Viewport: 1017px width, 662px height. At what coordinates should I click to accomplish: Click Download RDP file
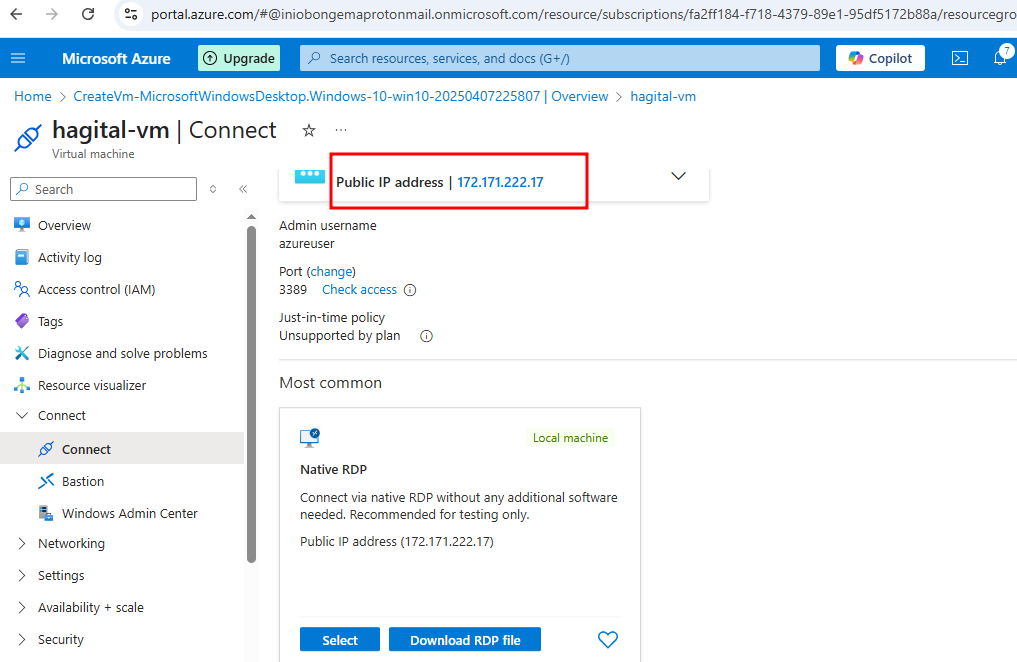(465, 640)
